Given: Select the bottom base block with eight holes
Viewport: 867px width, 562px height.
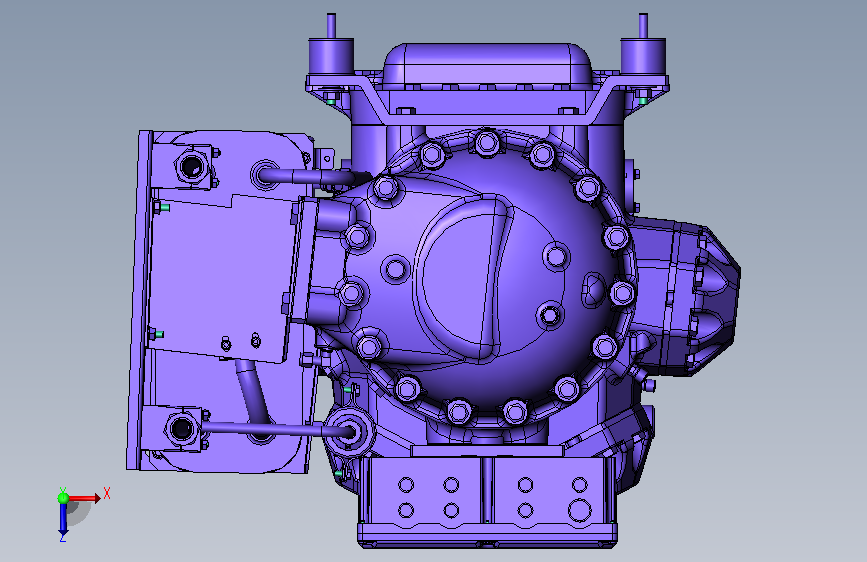Looking at the screenshot, I should 487,502.
